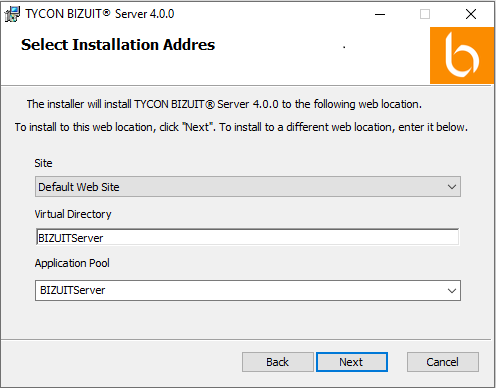
Task: Expand the Site list using its chevron arrow
Action: click(452, 187)
